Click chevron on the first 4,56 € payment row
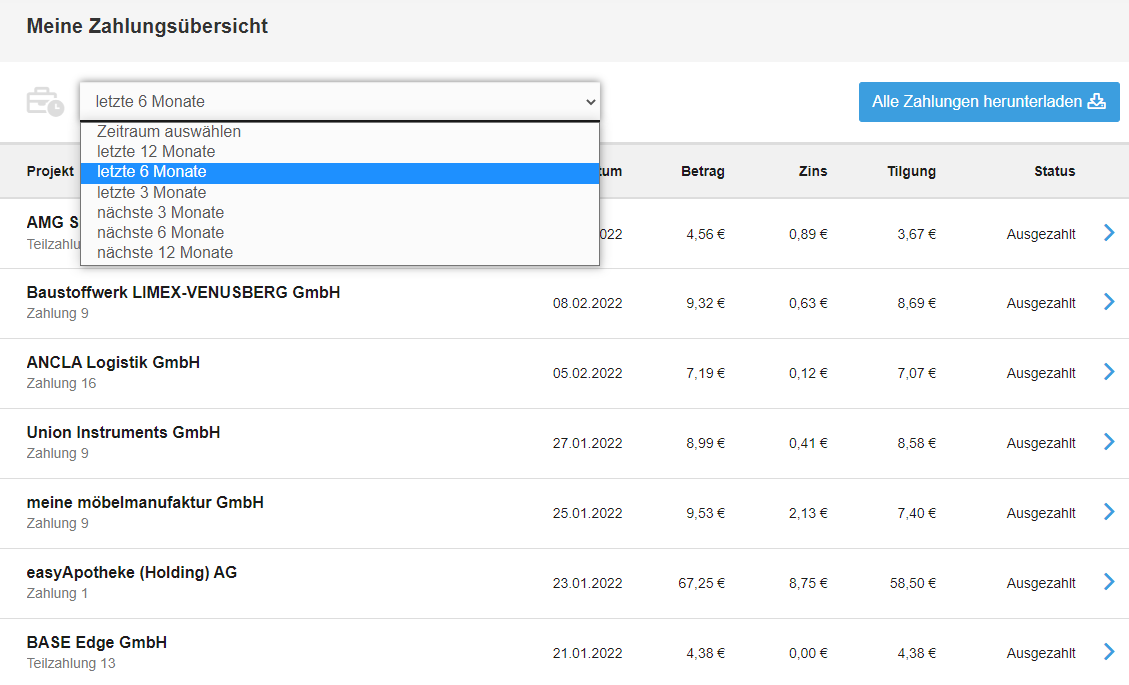The image size is (1129, 685). click(1108, 233)
